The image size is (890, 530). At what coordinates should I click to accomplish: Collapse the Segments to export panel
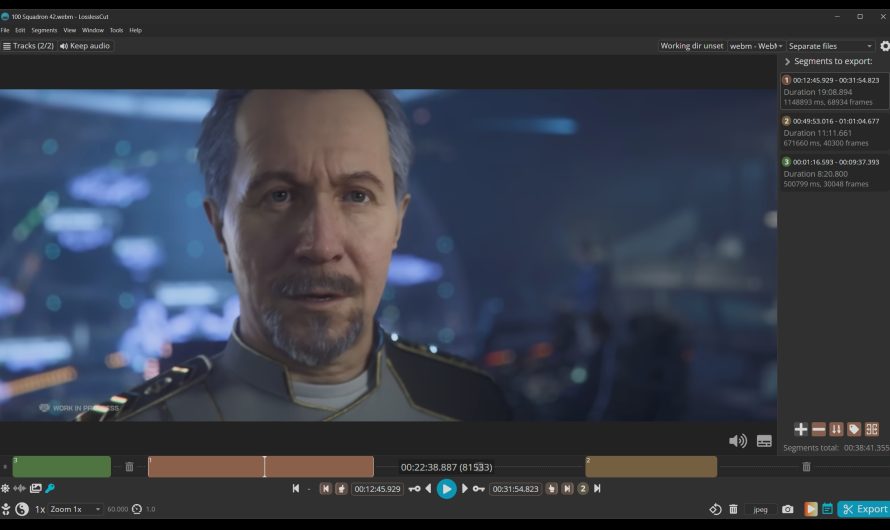click(x=787, y=62)
